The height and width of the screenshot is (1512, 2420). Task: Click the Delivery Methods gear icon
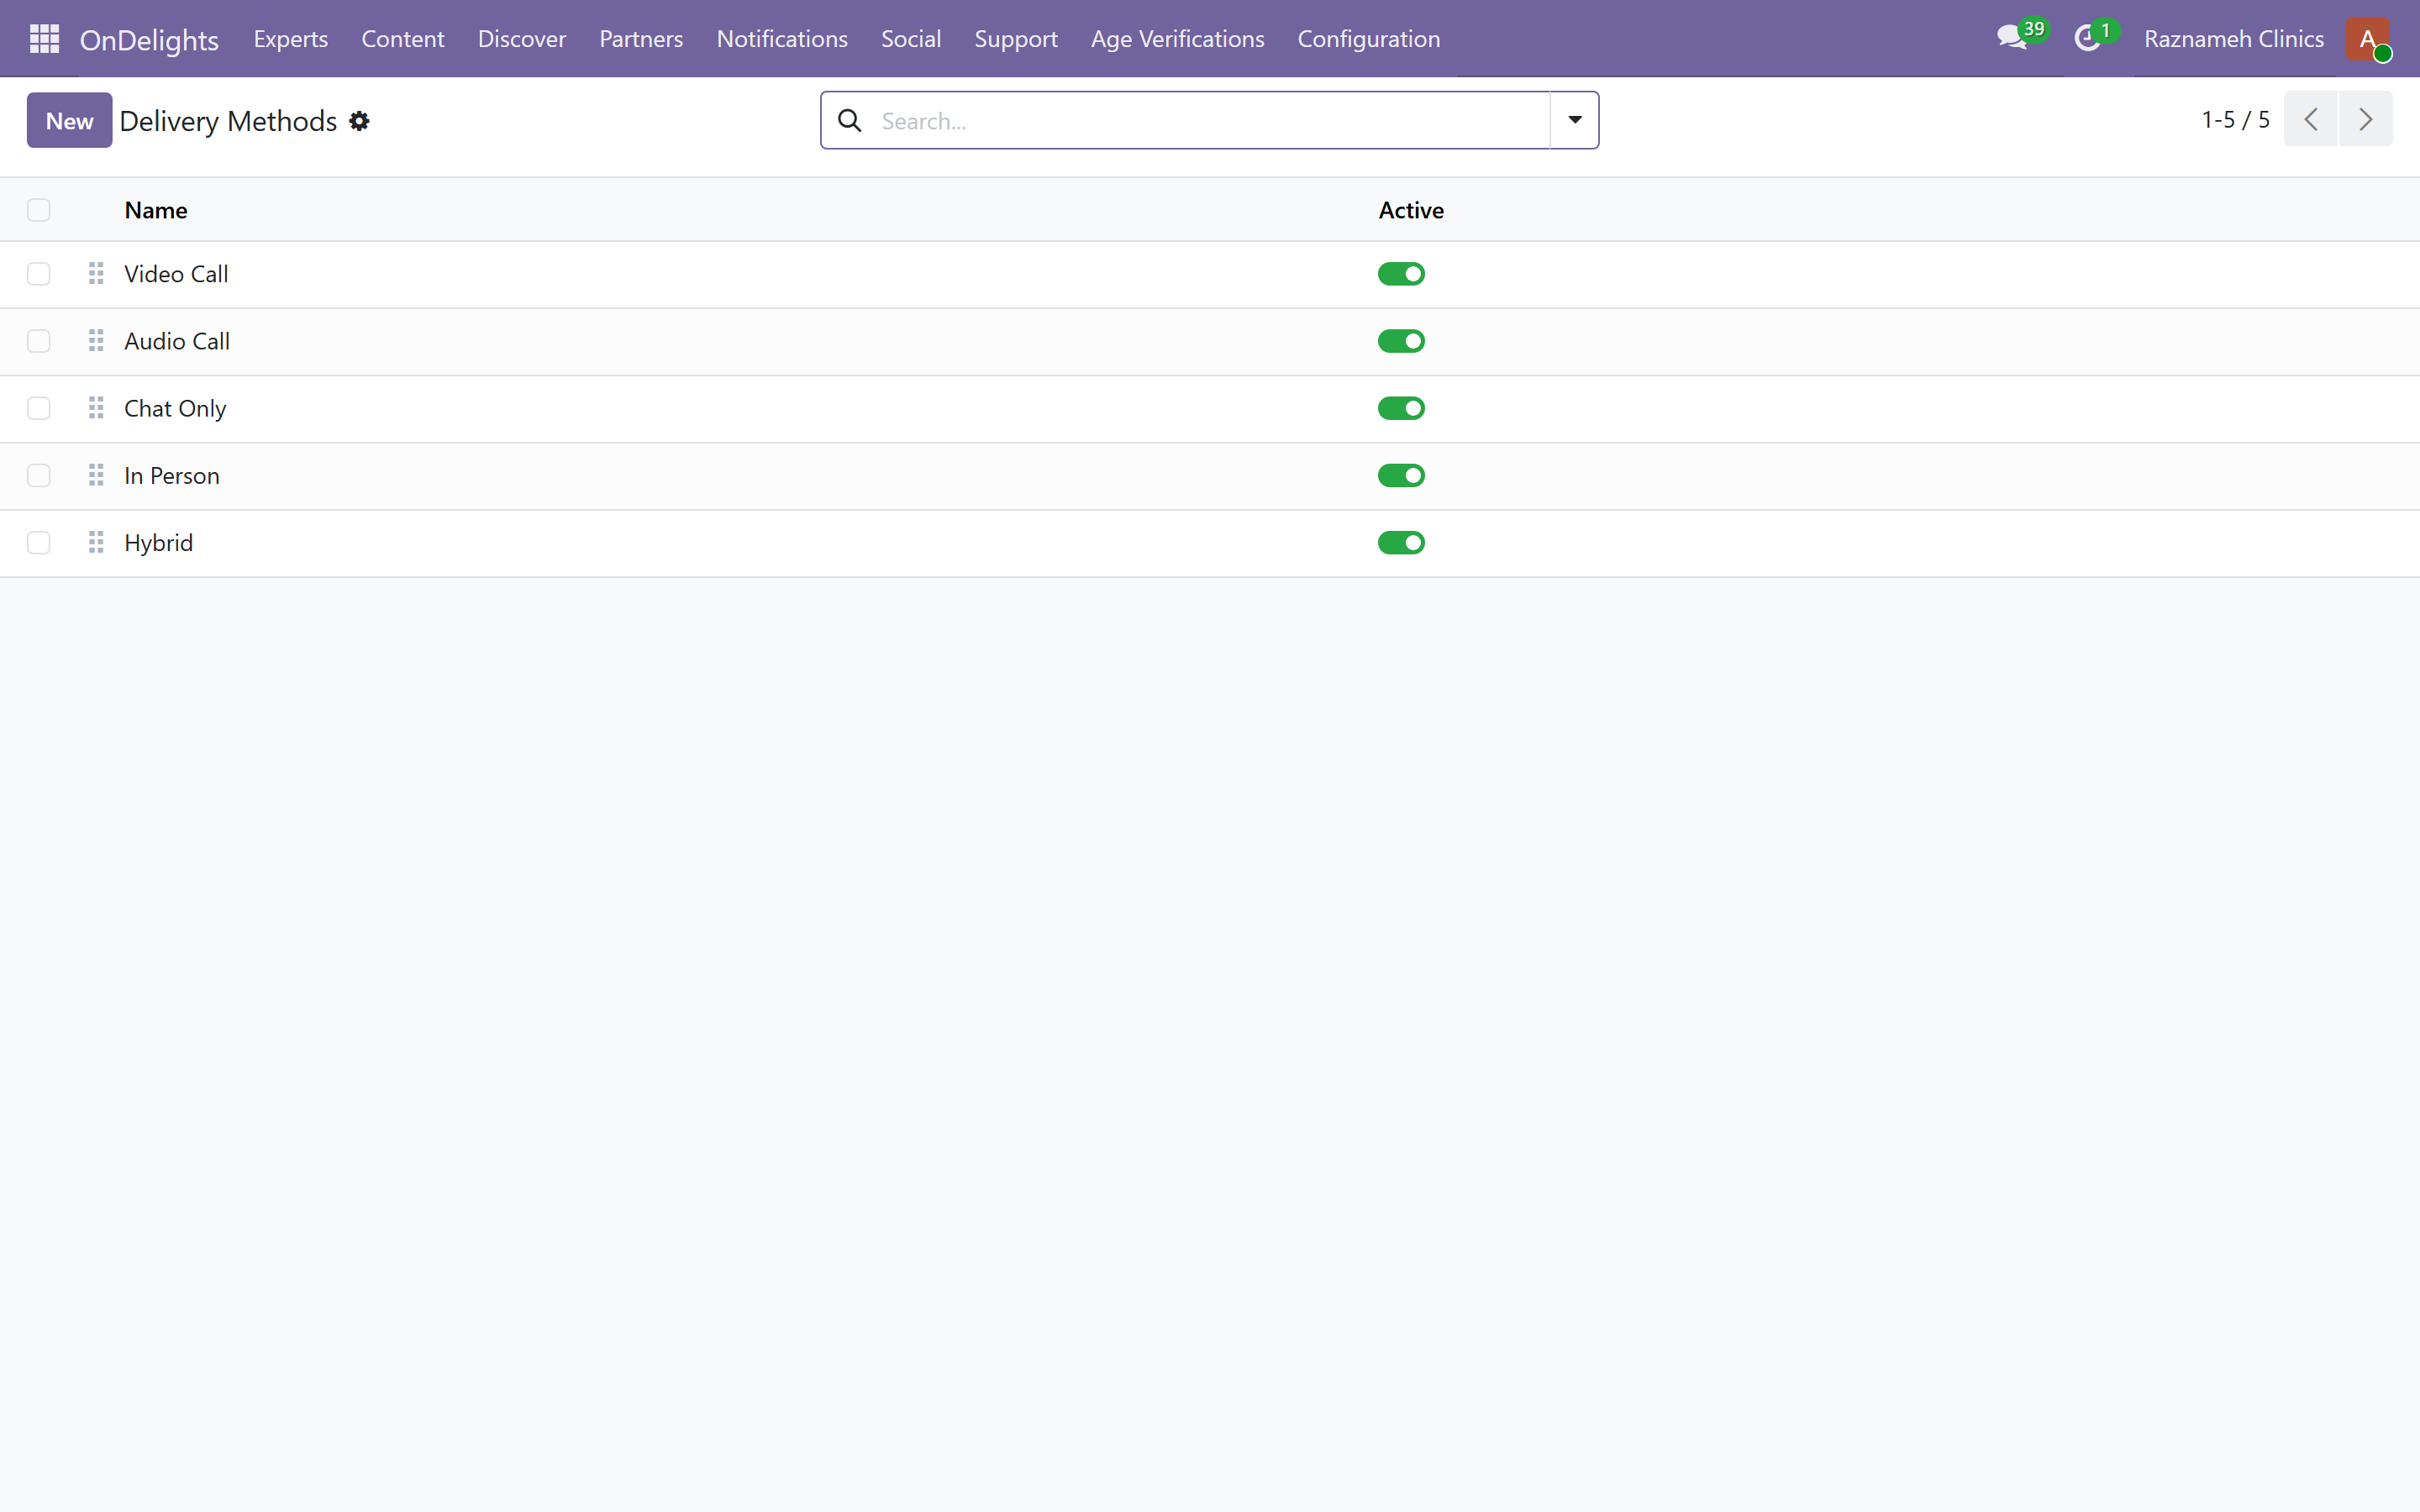tap(359, 121)
